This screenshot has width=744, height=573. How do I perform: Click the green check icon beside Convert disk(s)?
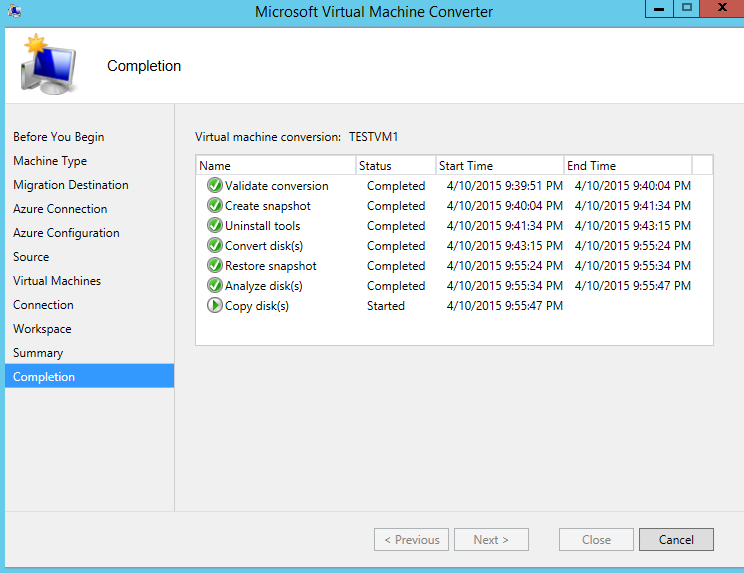click(214, 245)
